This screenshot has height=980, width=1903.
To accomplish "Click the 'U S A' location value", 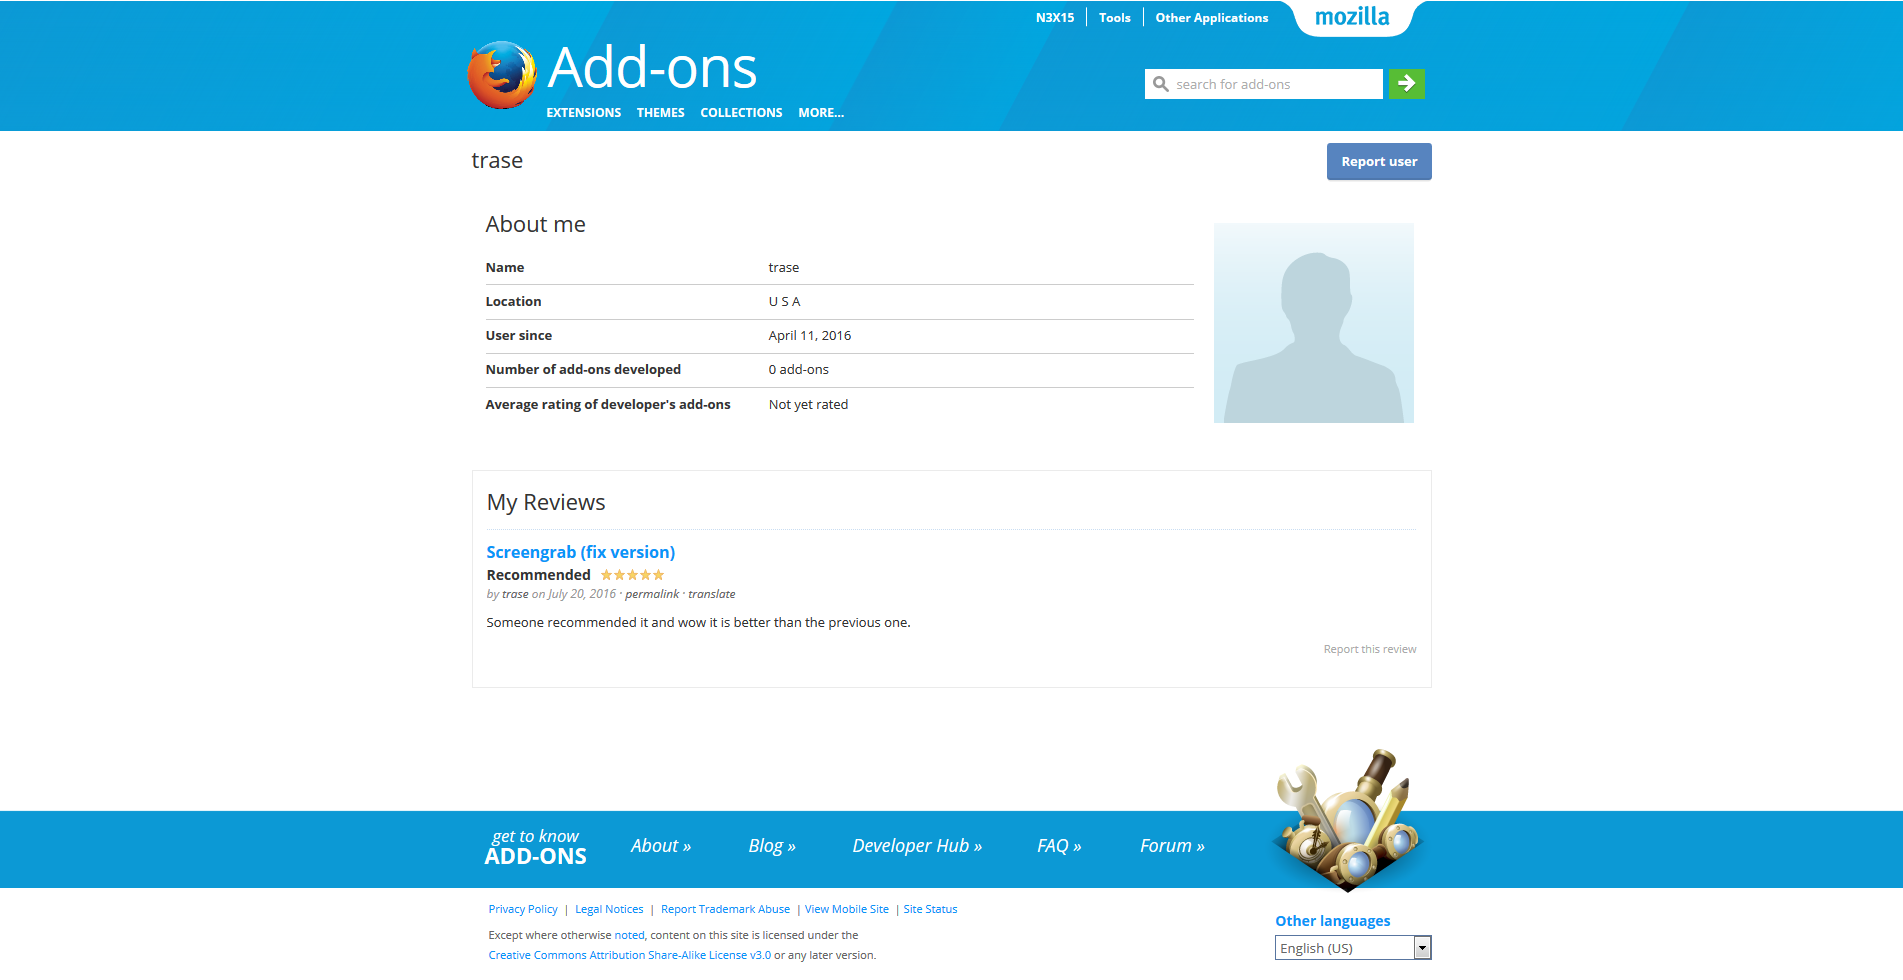I will pos(784,302).
